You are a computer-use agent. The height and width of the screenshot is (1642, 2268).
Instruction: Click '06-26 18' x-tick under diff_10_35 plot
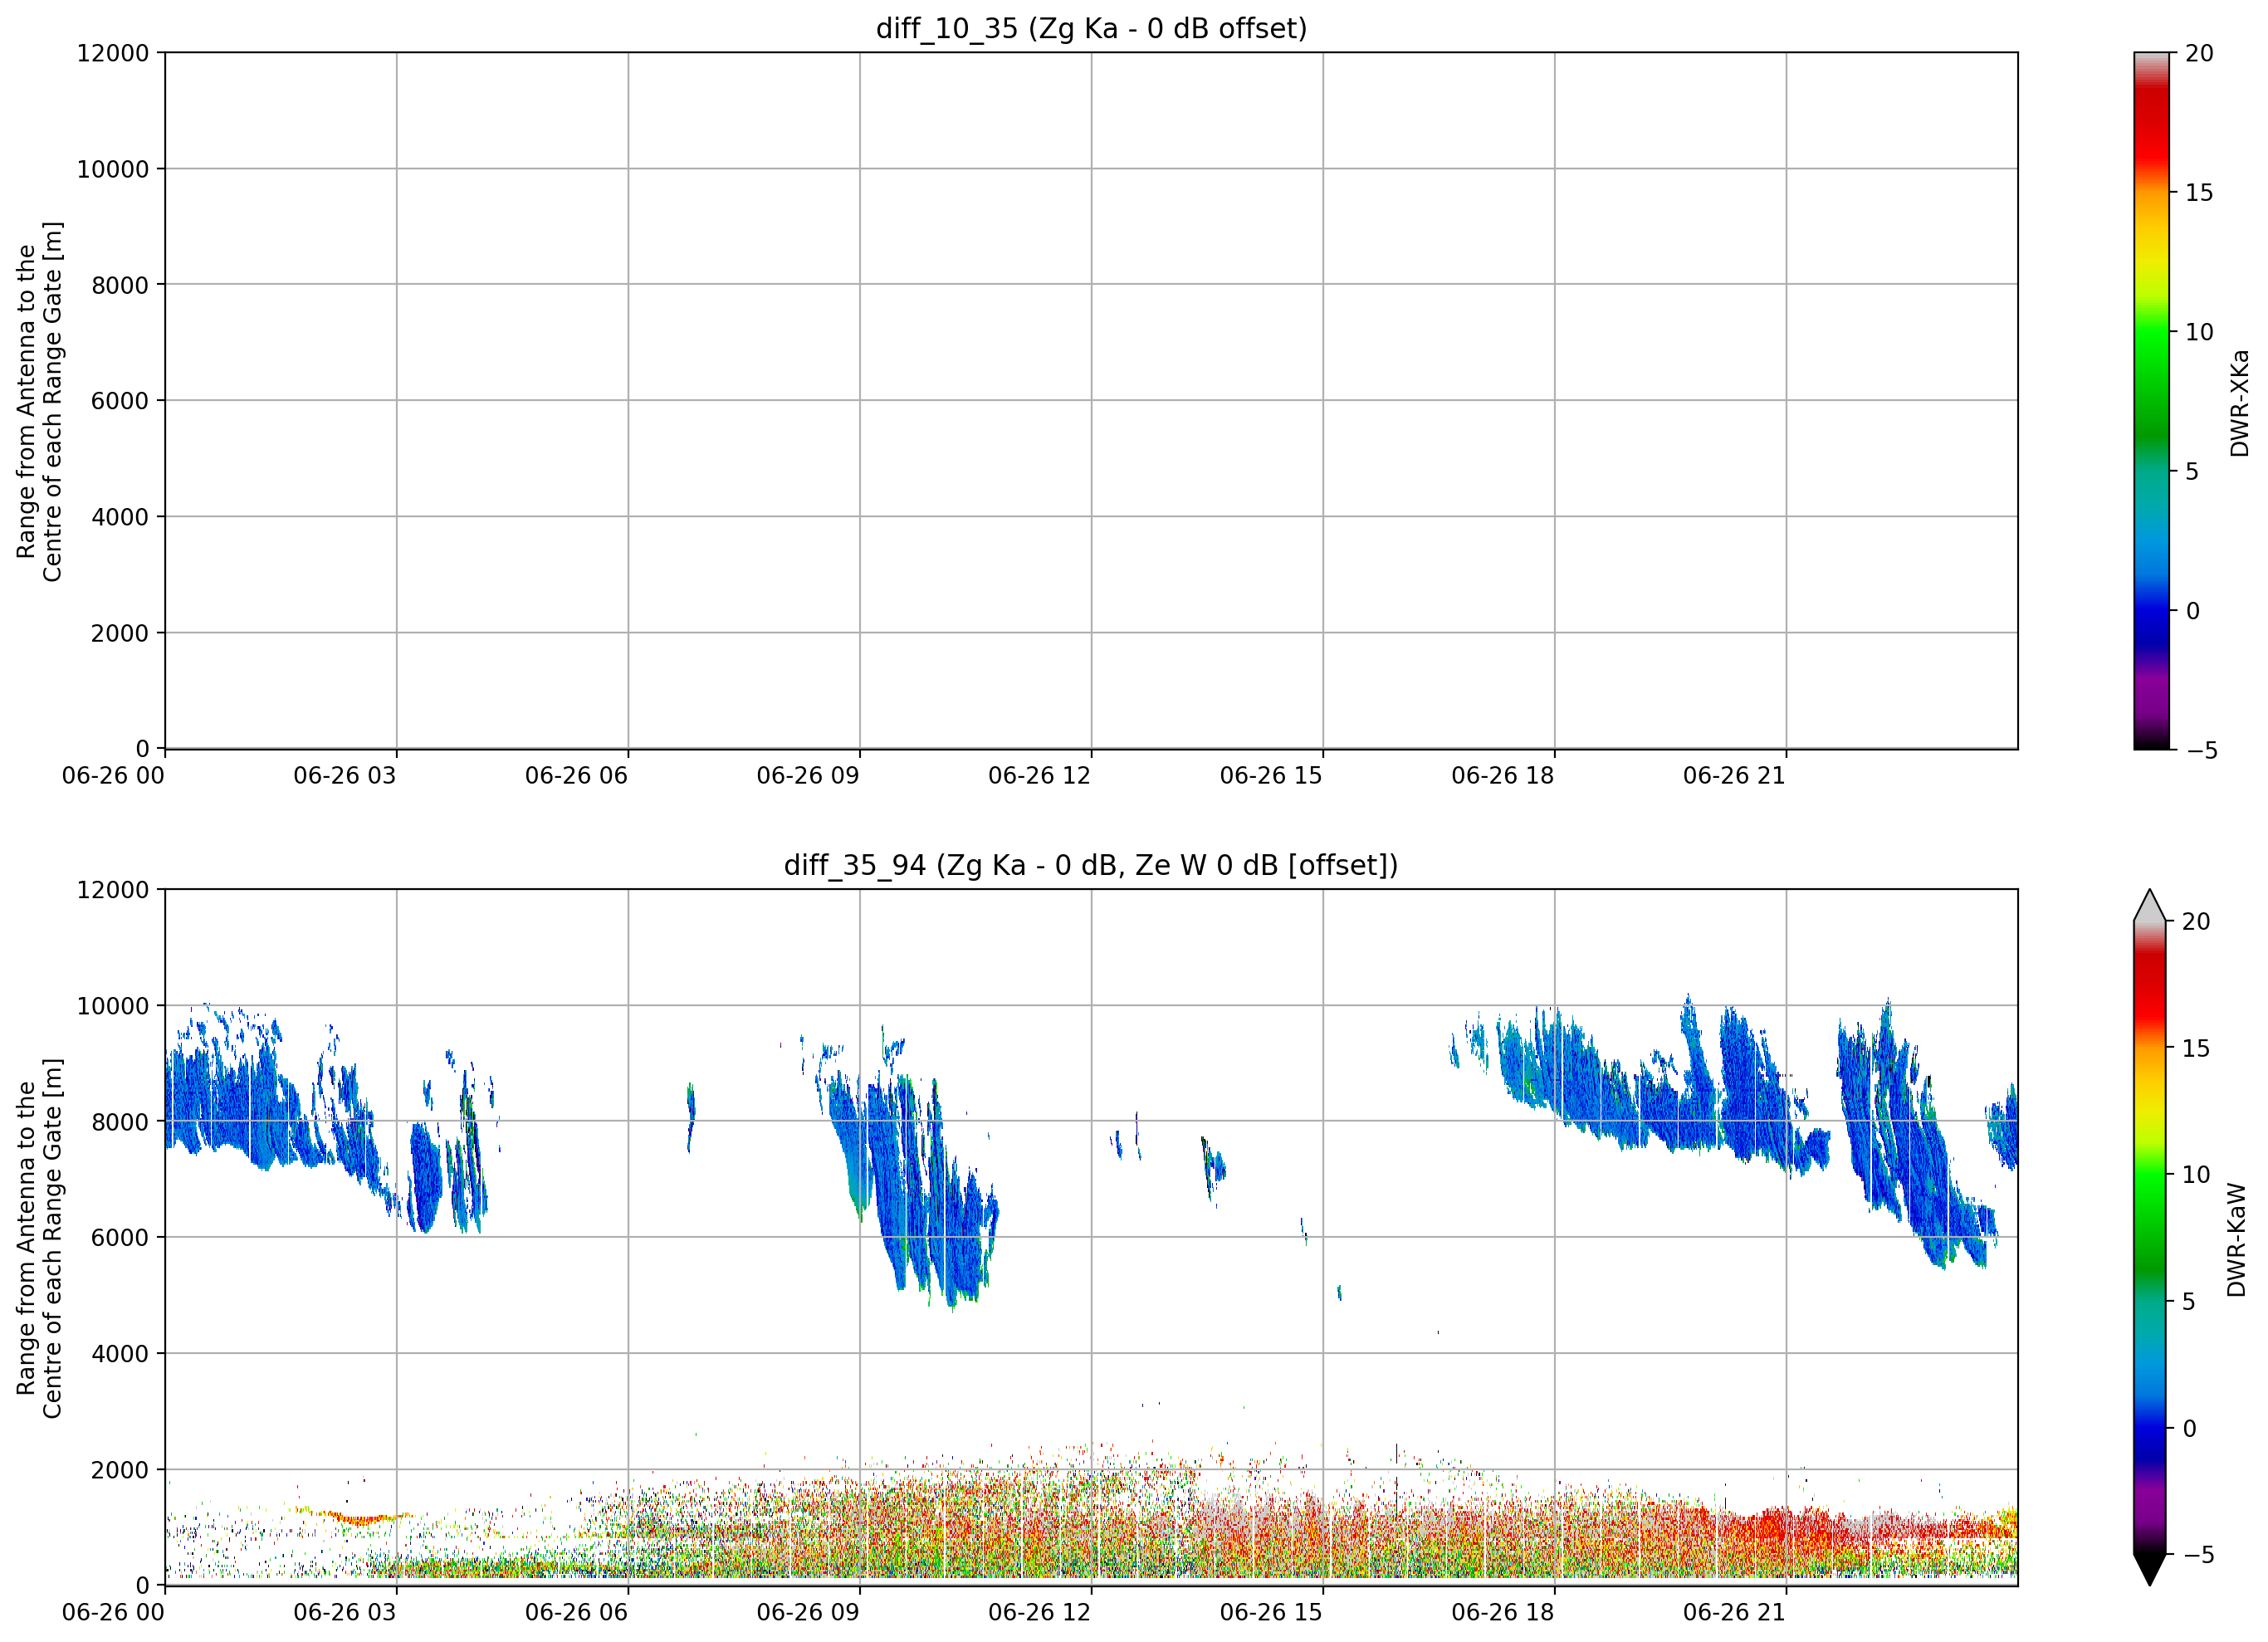coord(1503,775)
